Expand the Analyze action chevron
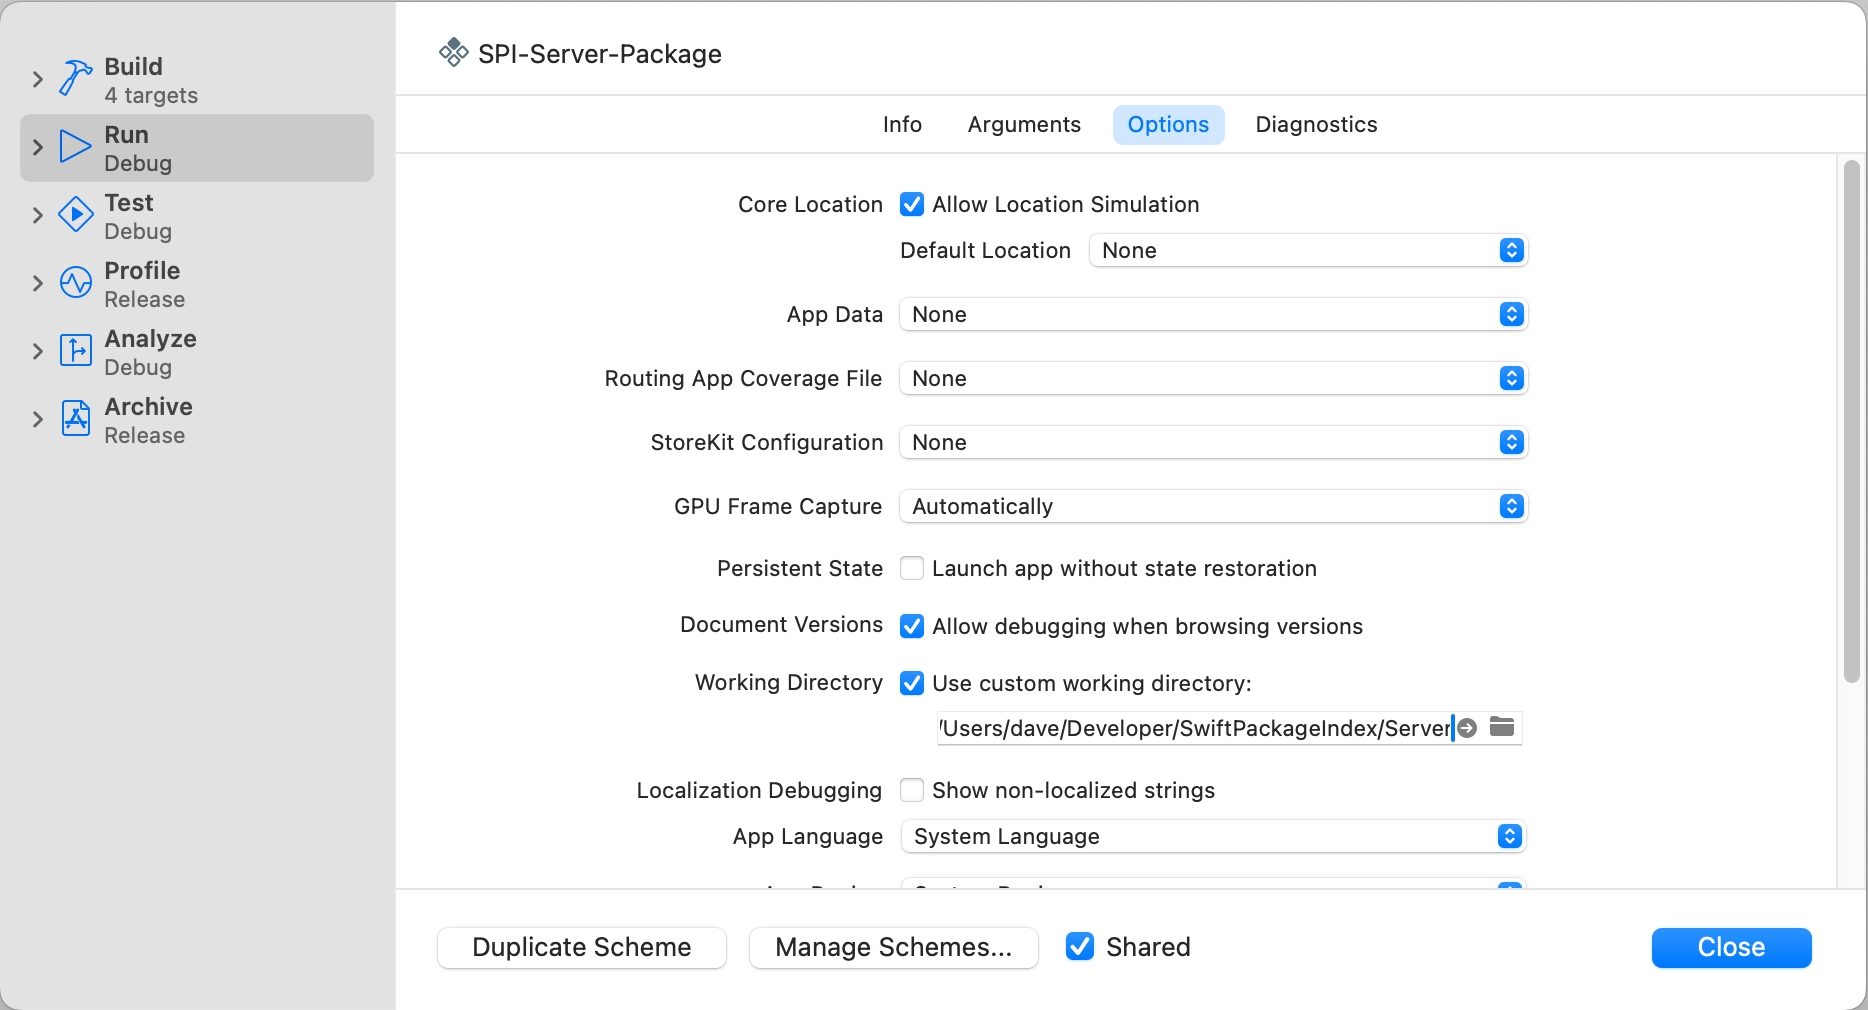Image resolution: width=1868 pixels, height=1010 pixels. [x=38, y=351]
